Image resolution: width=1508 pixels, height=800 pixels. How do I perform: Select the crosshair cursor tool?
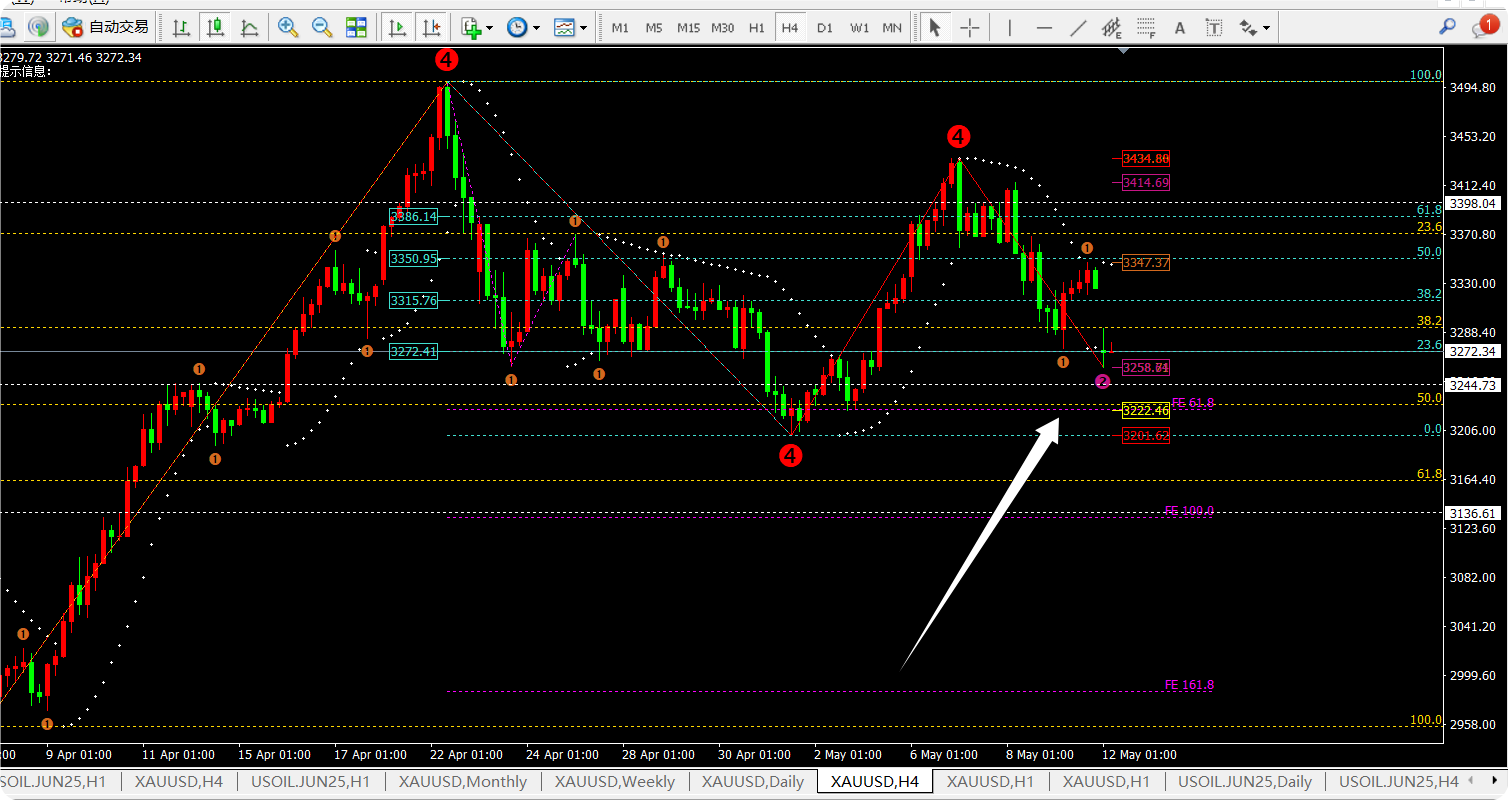(x=969, y=27)
